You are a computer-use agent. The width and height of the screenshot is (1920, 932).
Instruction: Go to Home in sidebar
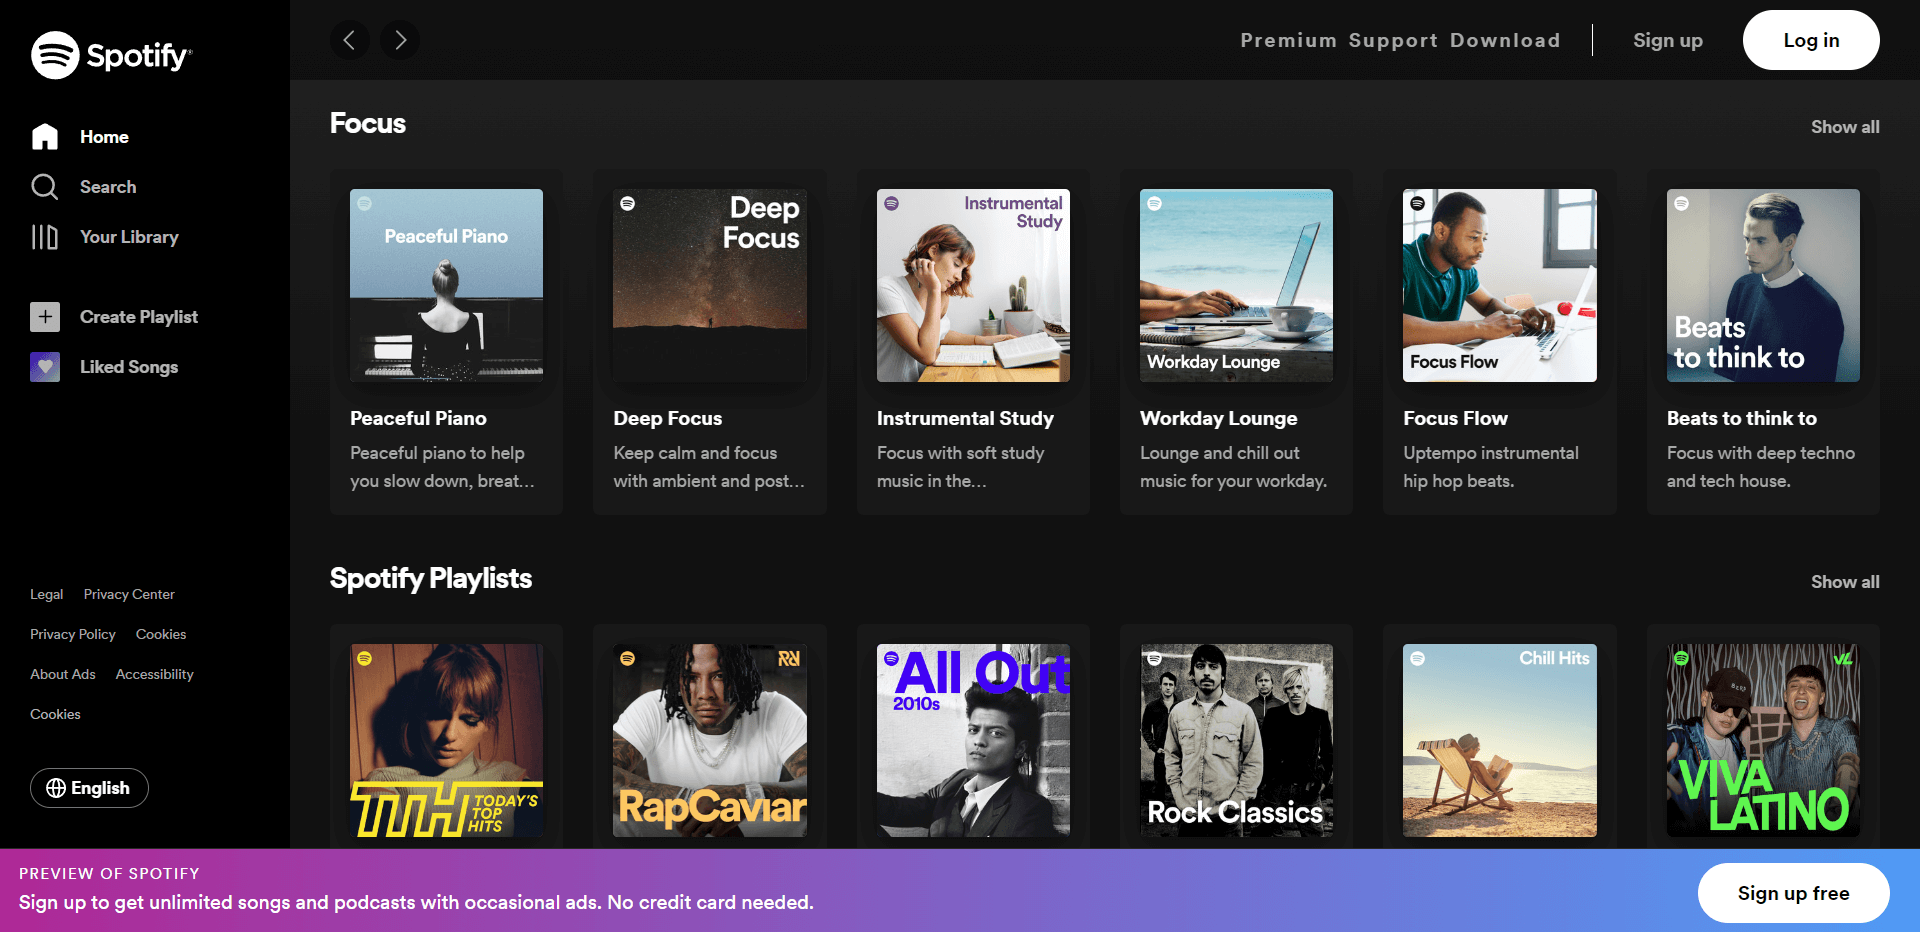(x=104, y=137)
